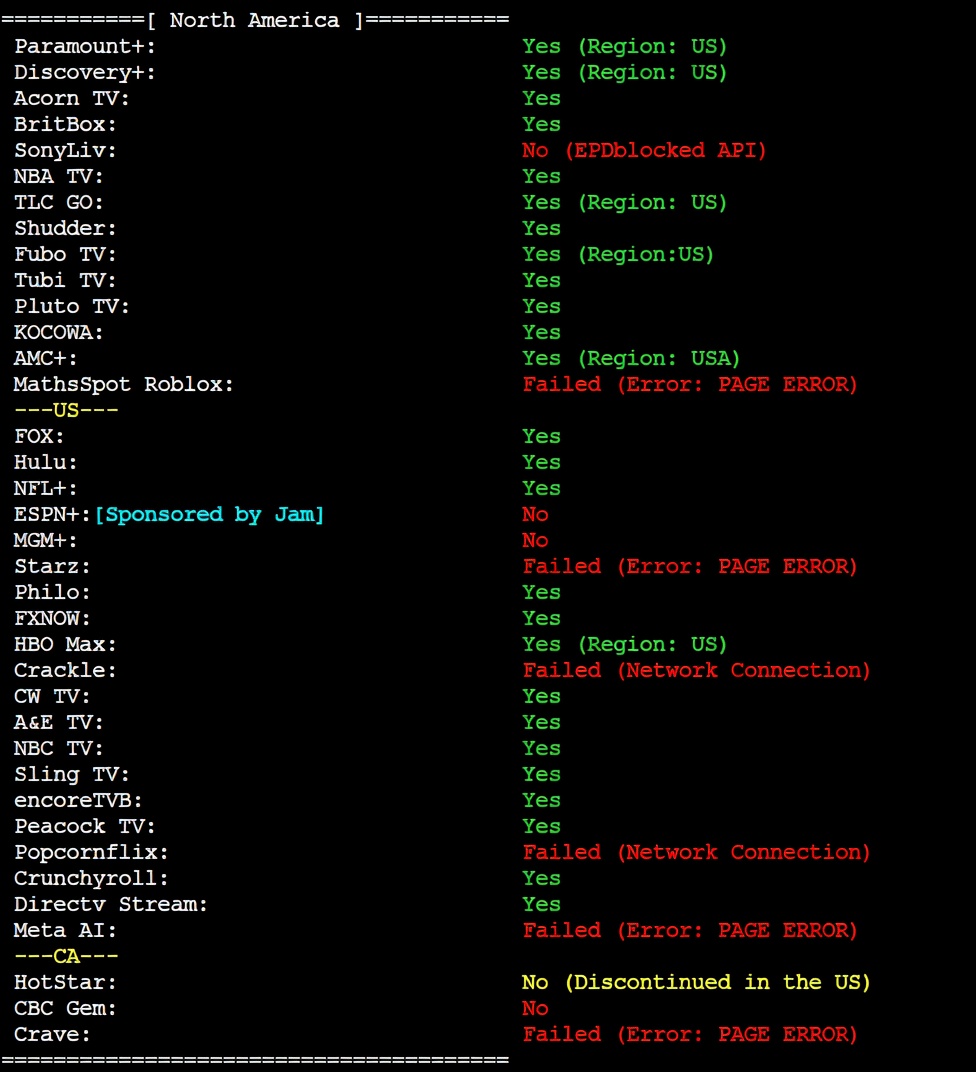Screen dimensions: 976x1072
Task: Select the Popcornflix service name
Action: (x=91, y=852)
